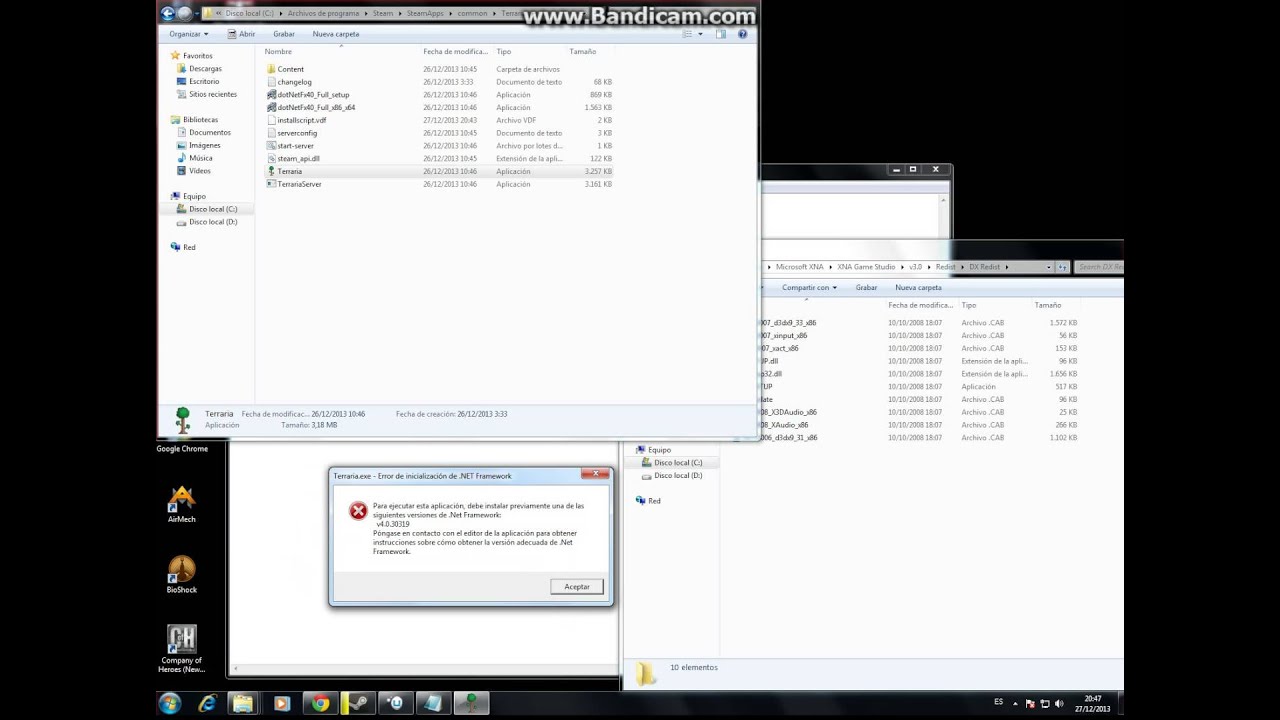Expand Bibliotecas in the Terraria window sidebar
This screenshot has height=720, width=1280.
point(200,120)
